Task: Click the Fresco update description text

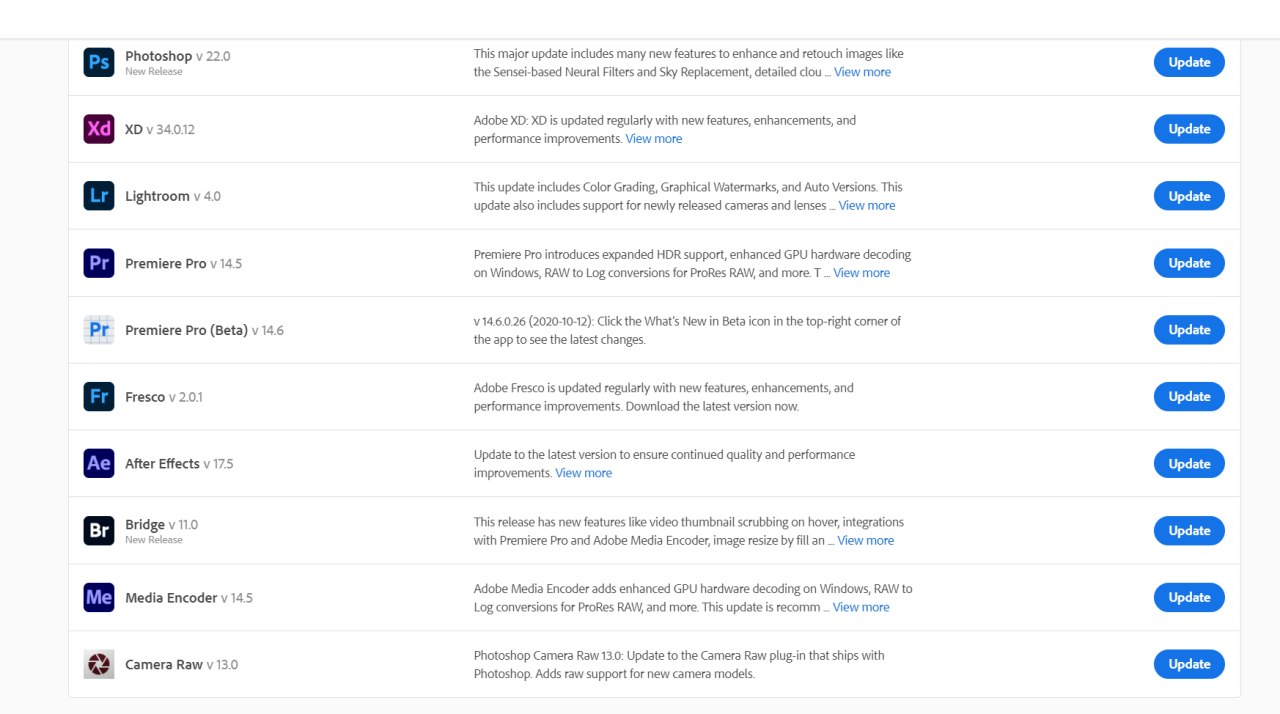Action: pos(664,397)
